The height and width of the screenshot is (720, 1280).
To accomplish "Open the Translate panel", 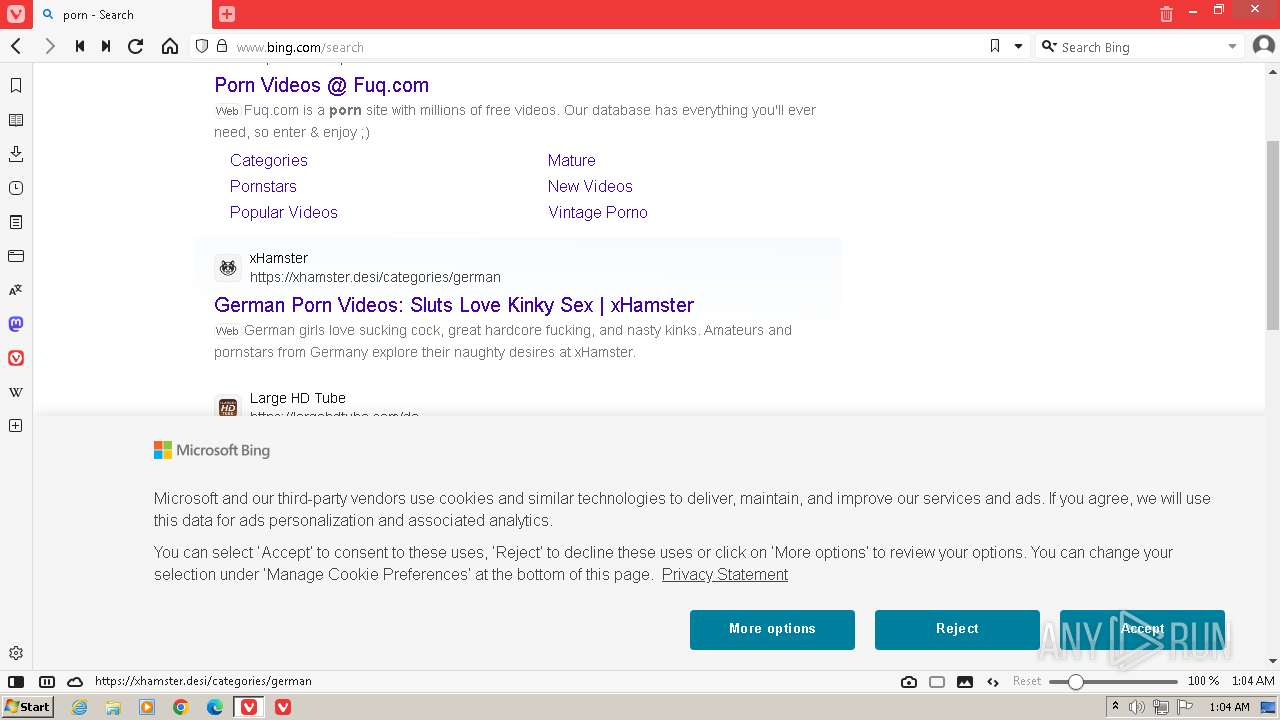I will point(16,290).
